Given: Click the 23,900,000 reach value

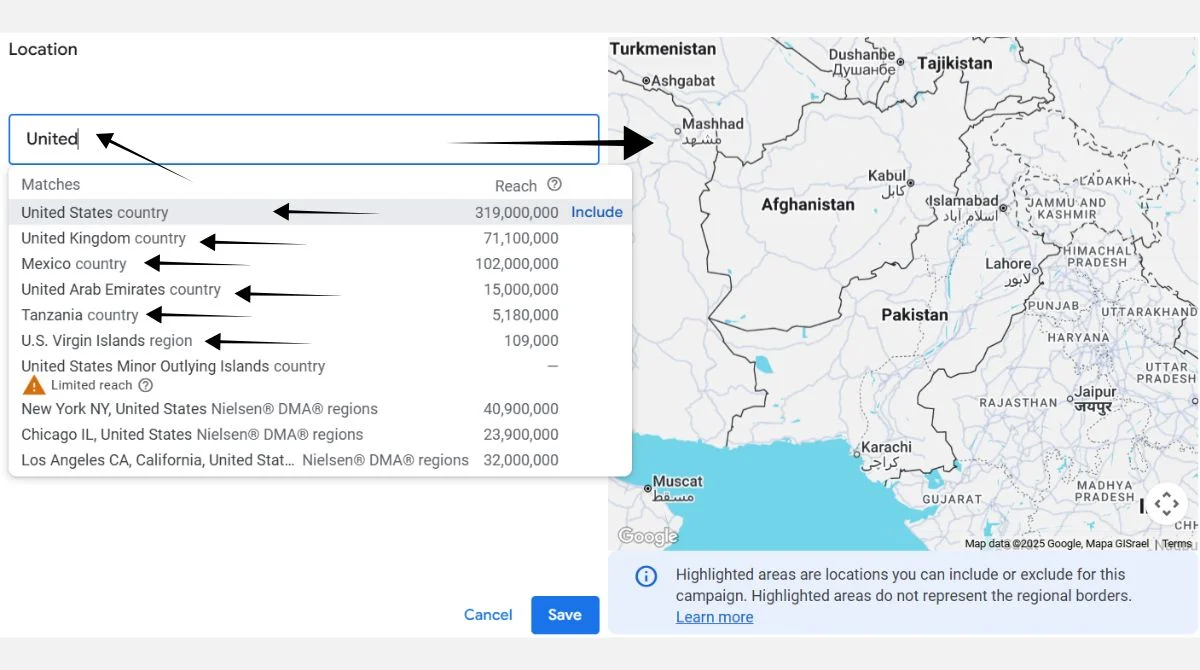Looking at the screenshot, I should click(522, 435).
